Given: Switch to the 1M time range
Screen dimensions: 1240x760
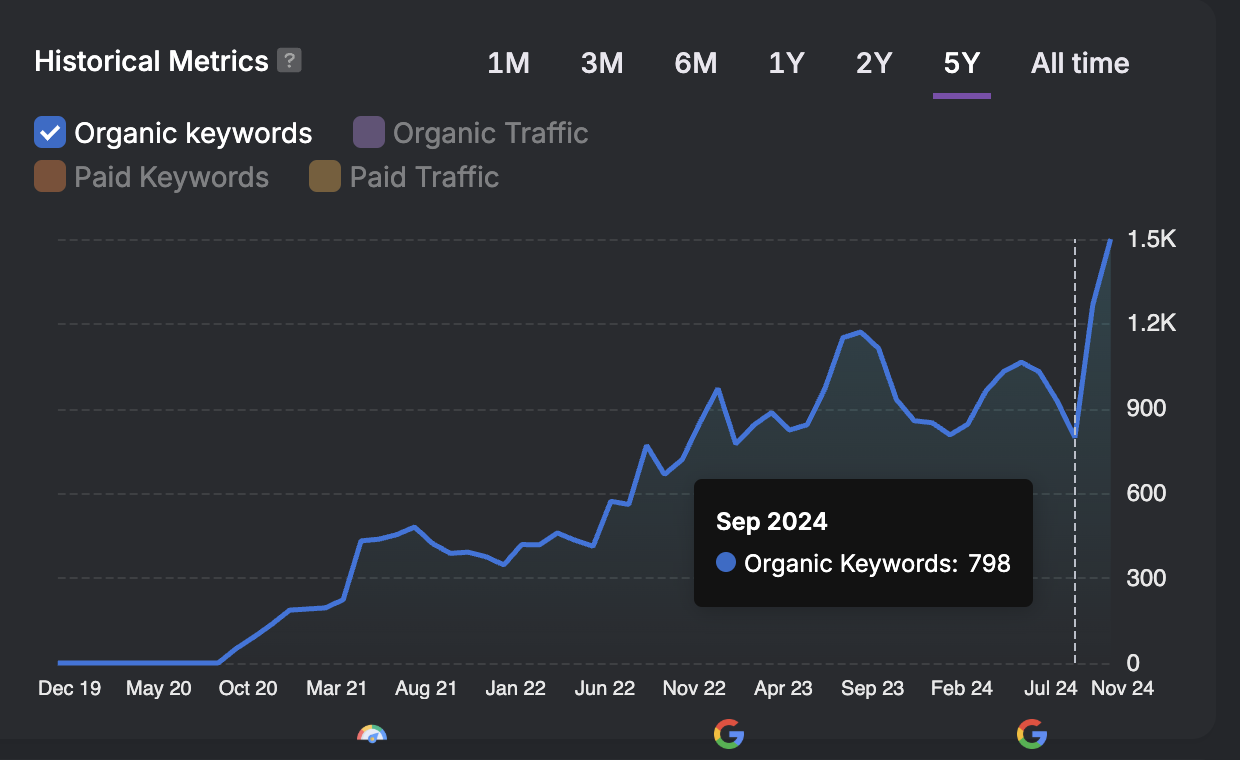Looking at the screenshot, I should pos(508,63).
